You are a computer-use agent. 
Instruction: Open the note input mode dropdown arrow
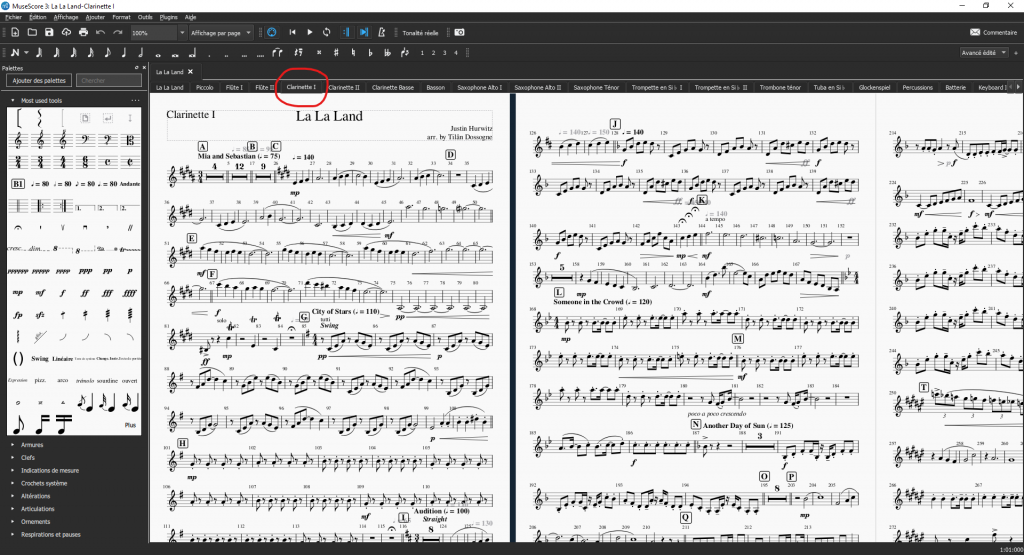pos(26,53)
